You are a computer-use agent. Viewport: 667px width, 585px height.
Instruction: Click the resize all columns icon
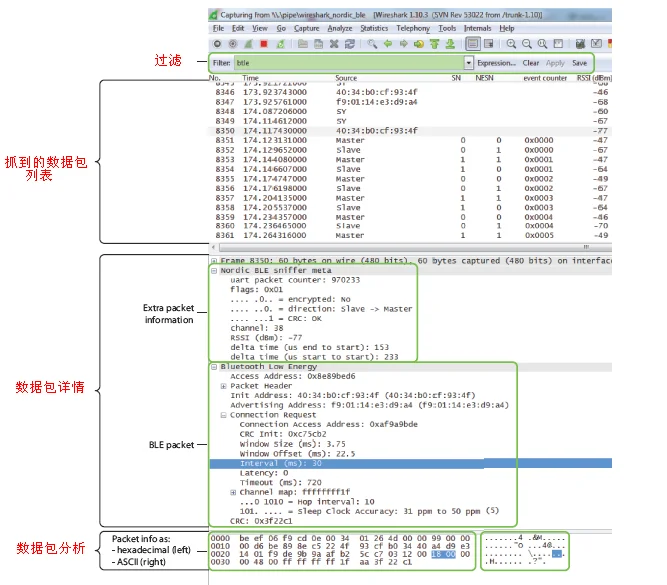tap(558, 44)
